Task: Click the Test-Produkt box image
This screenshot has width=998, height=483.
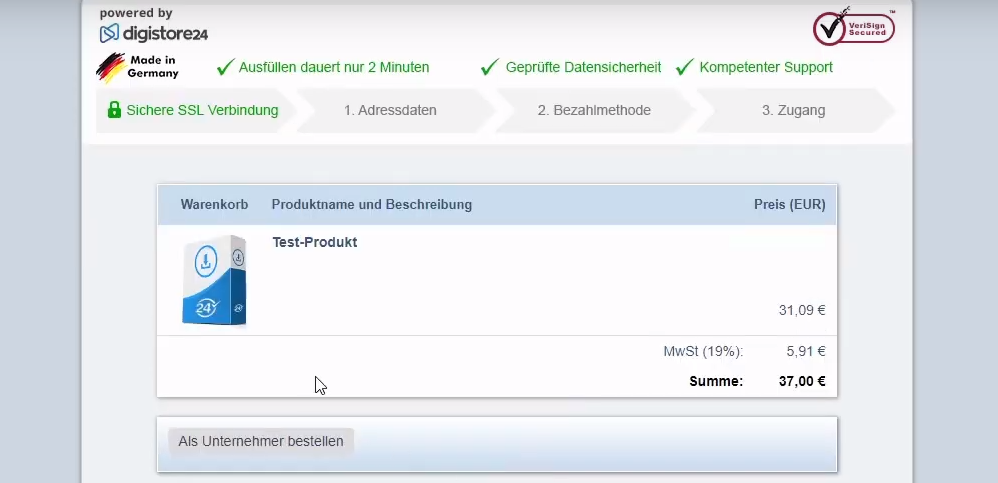Action: (214, 280)
